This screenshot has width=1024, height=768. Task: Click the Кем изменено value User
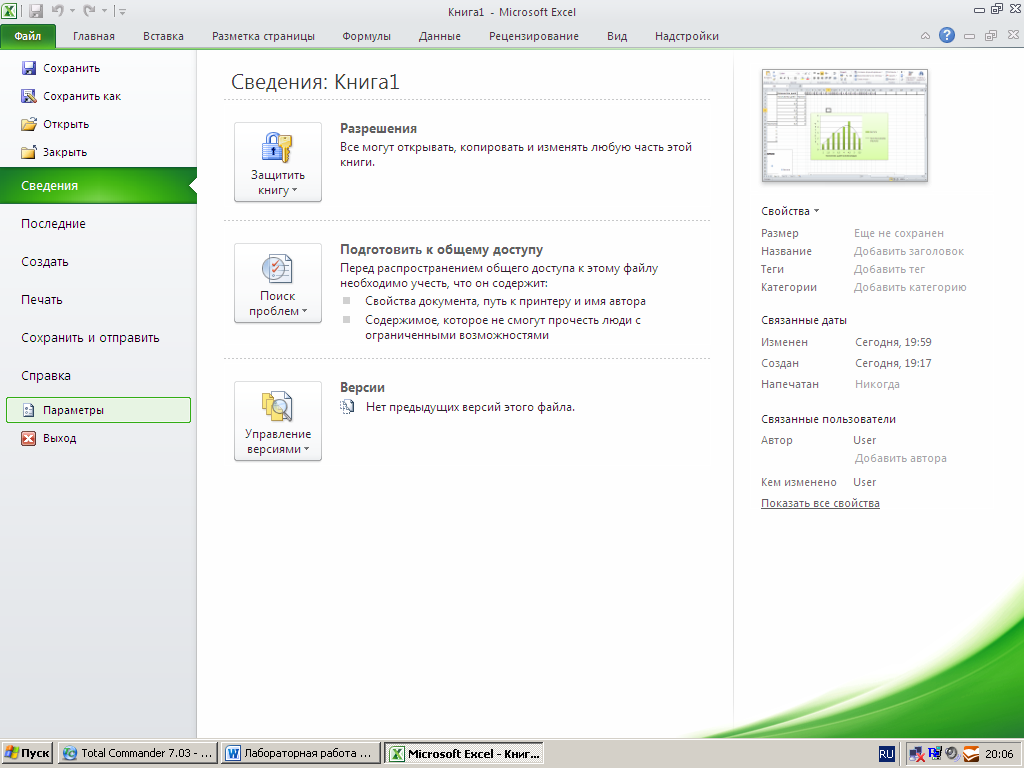click(864, 482)
